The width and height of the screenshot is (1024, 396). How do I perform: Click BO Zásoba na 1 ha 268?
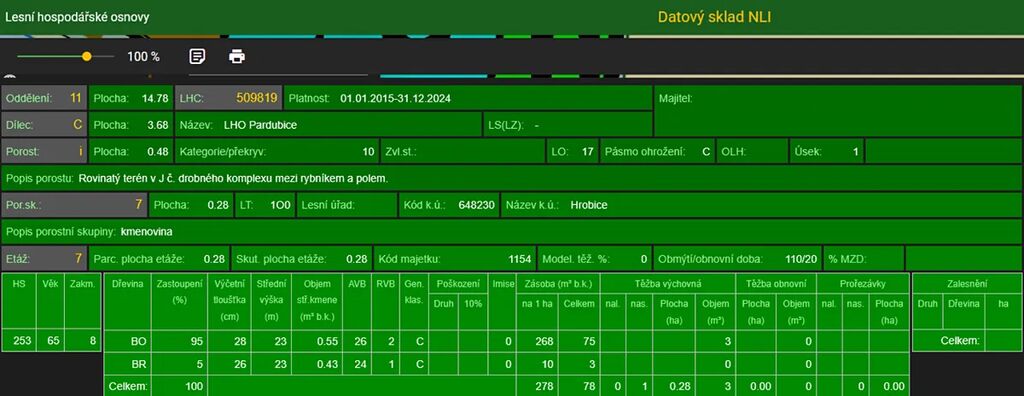[544, 341]
